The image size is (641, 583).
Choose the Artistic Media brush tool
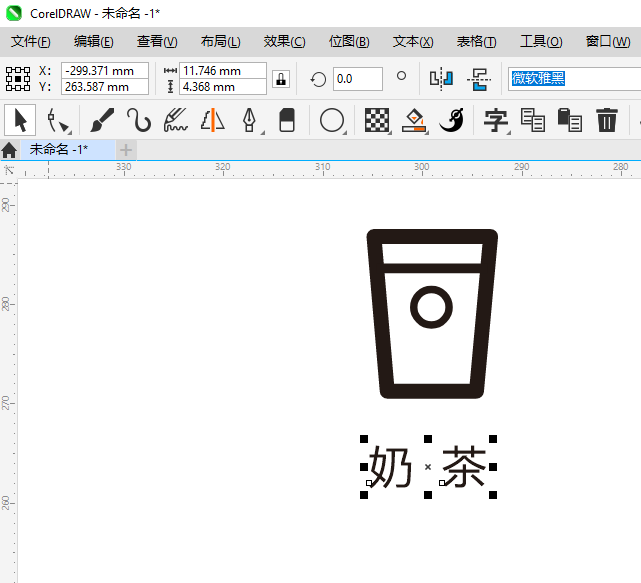pos(102,121)
